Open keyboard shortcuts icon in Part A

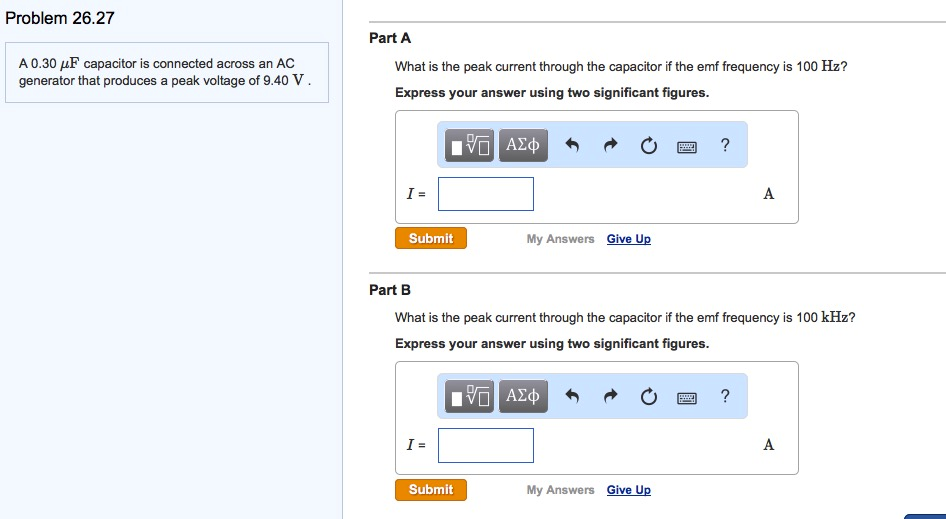pos(687,147)
